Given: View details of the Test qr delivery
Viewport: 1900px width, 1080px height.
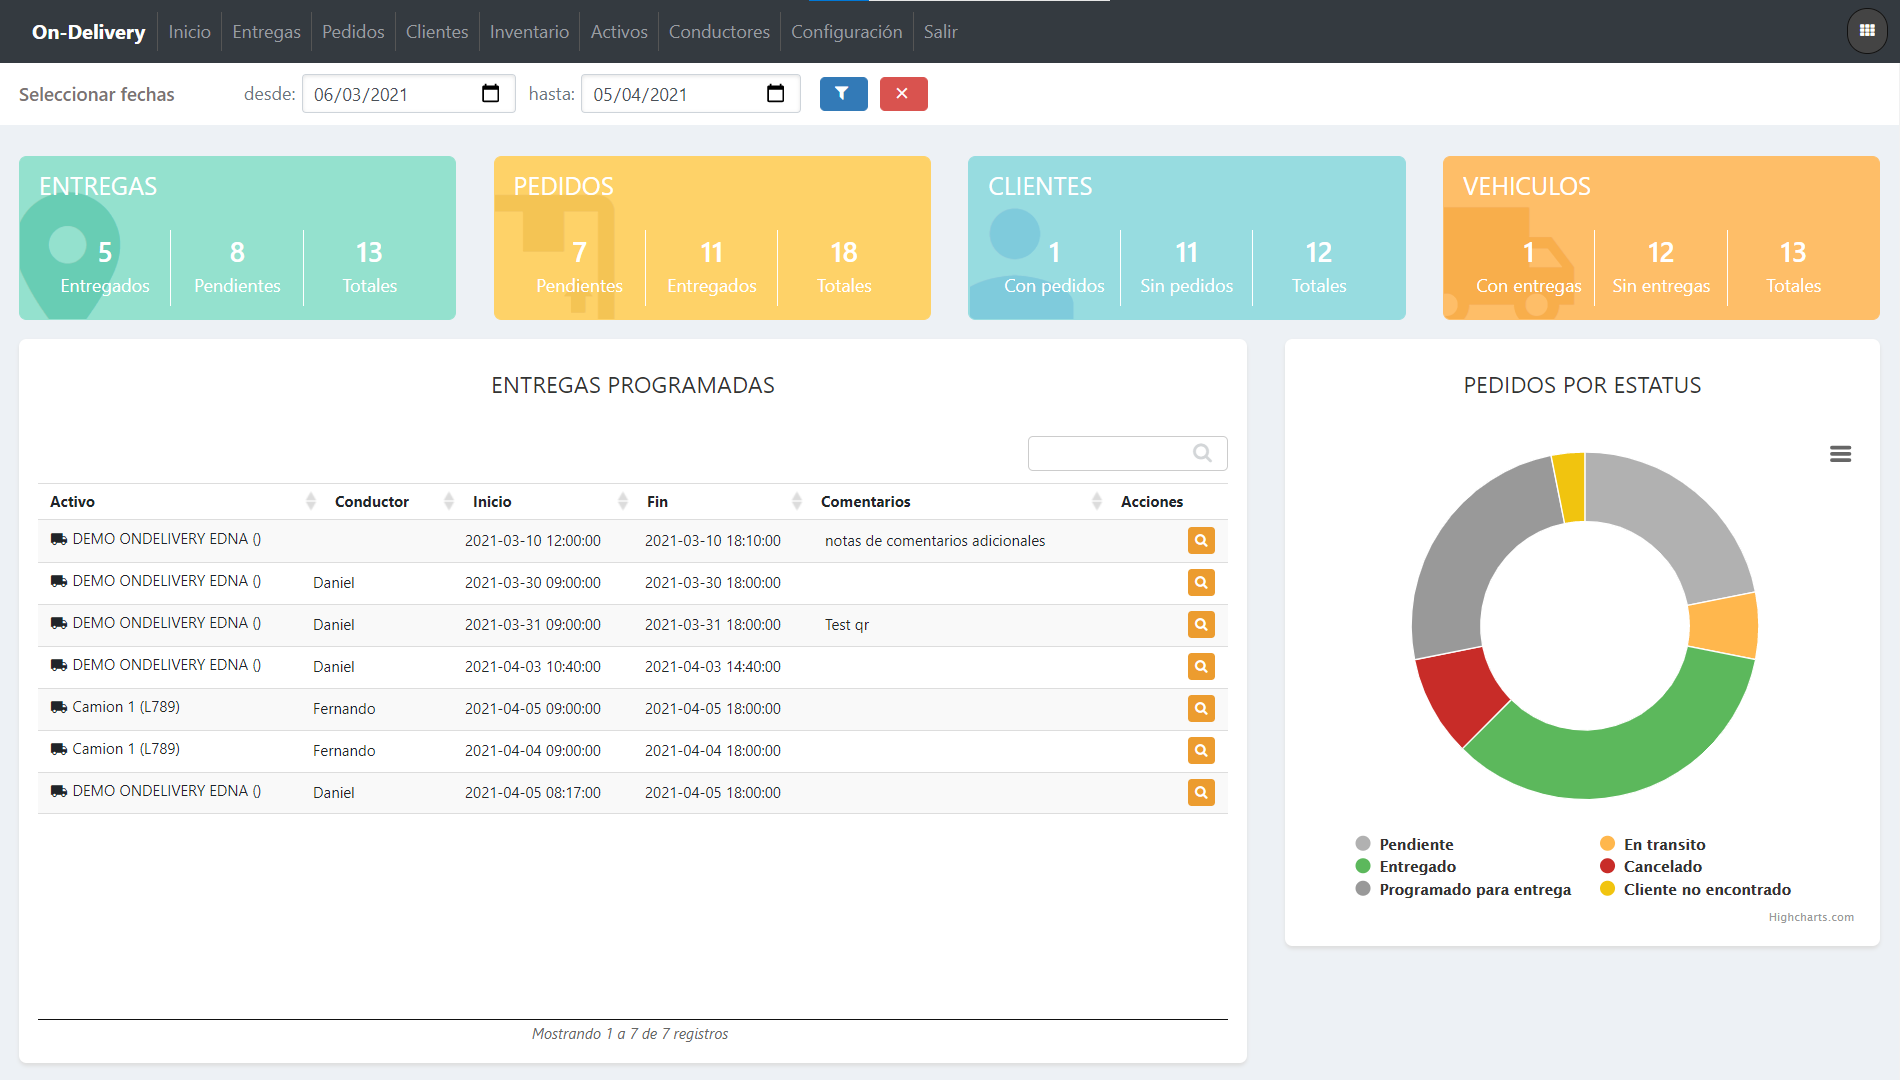Looking at the screenshot, I should coord(1201,624).
